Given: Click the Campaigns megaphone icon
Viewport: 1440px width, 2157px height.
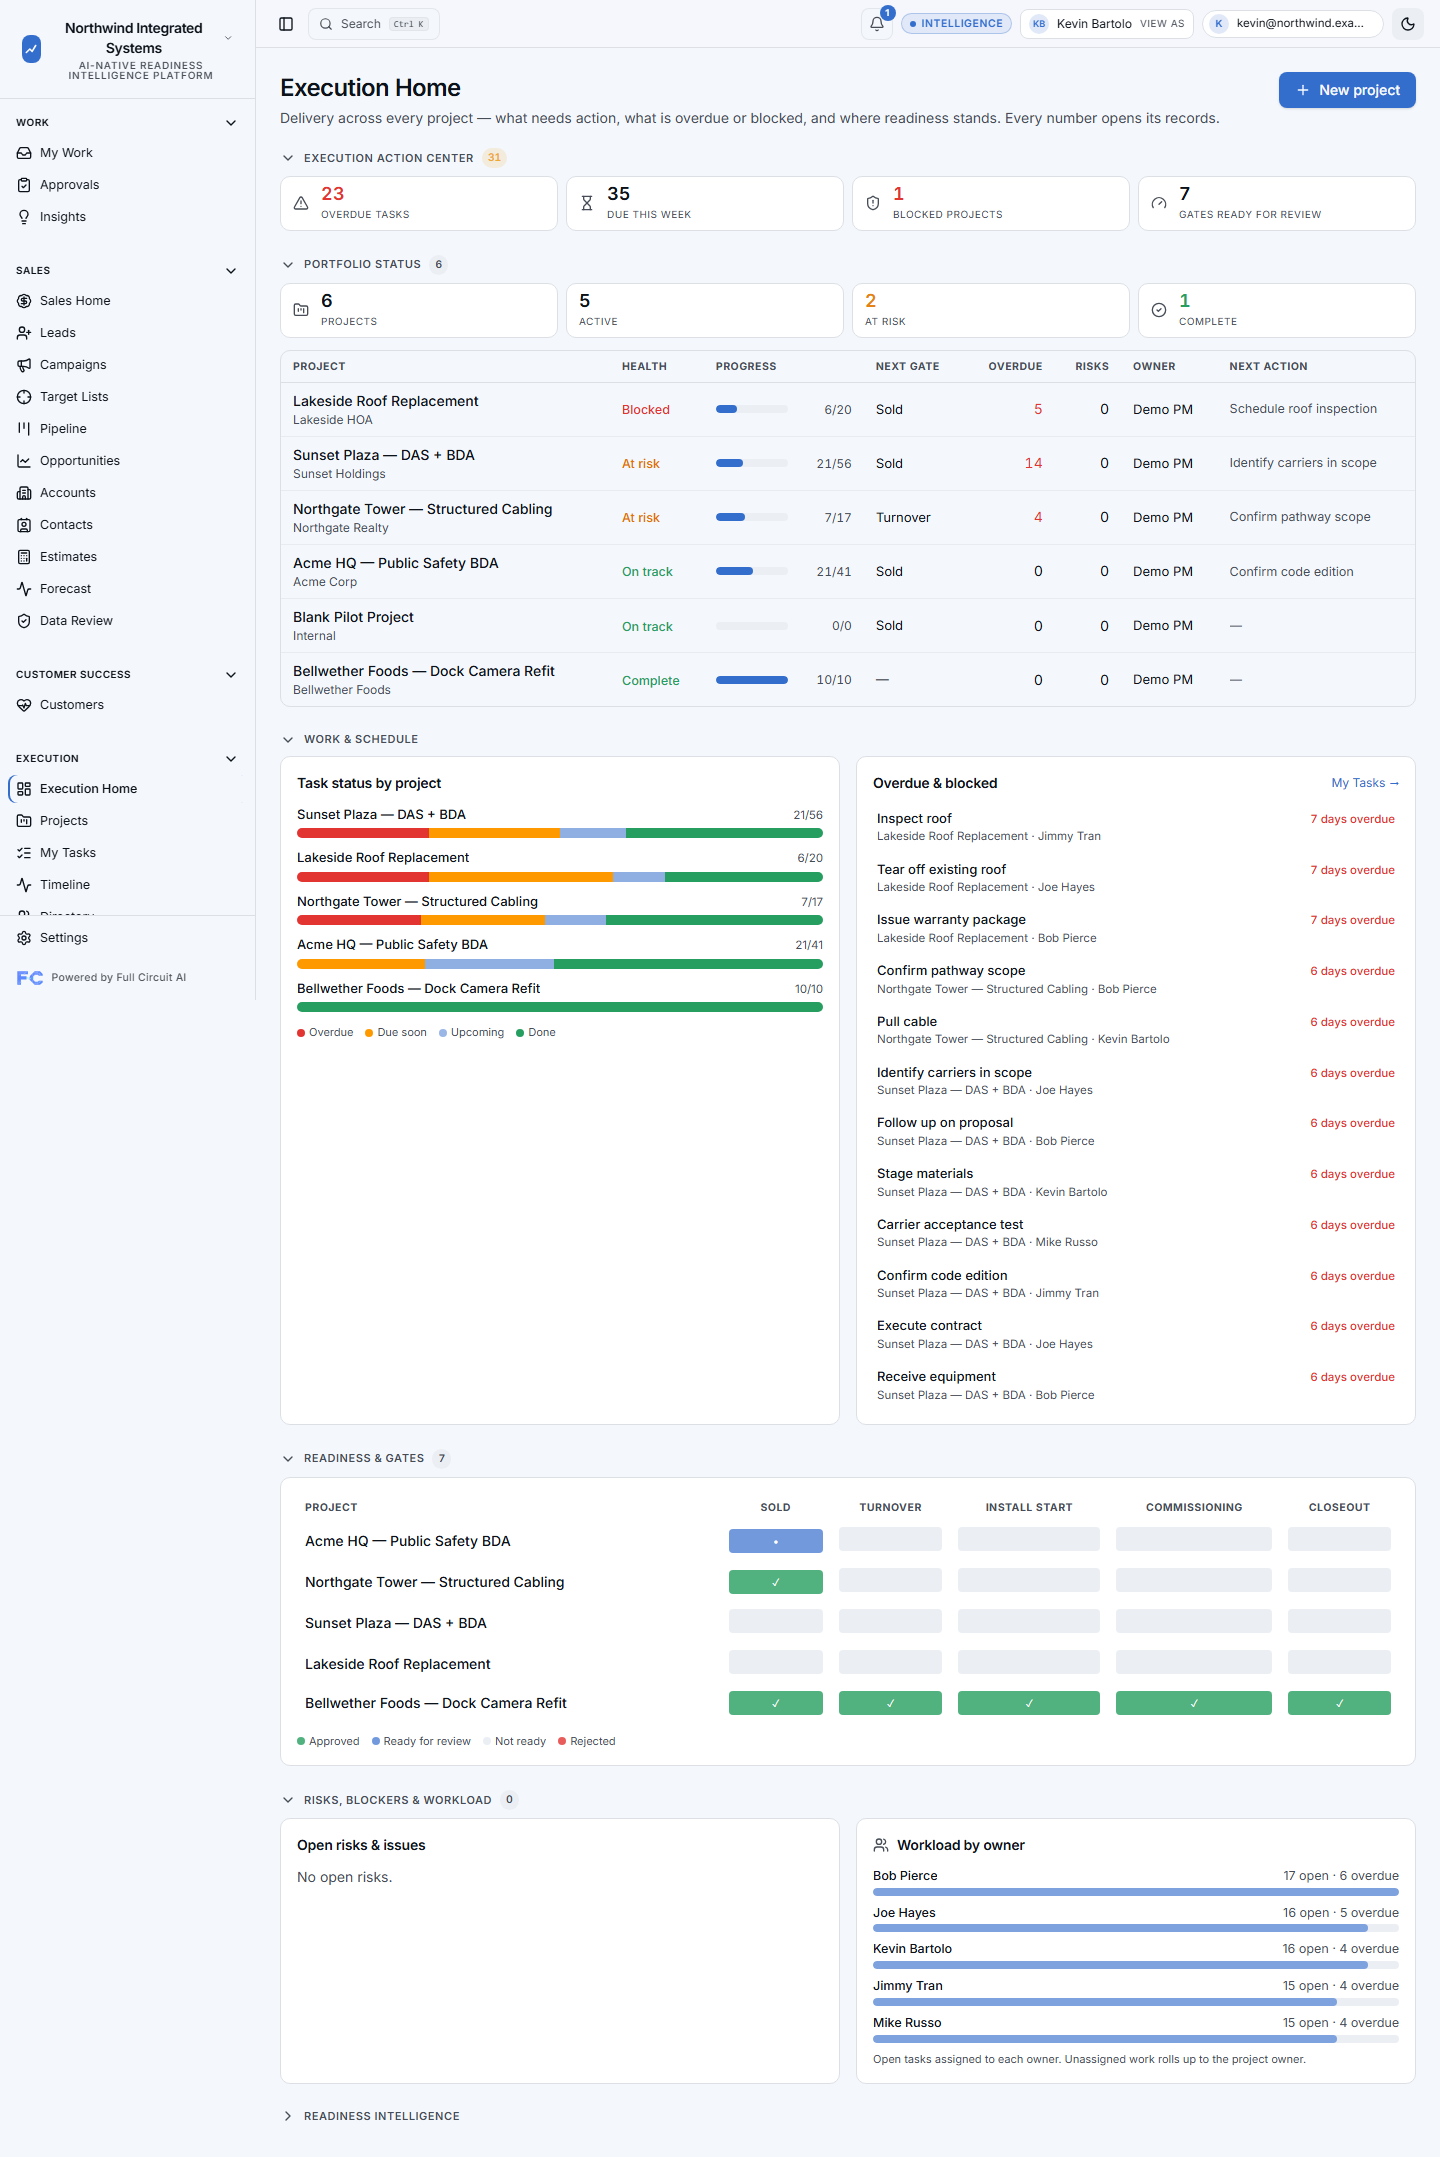Looking at the screenshot, I should [24, 365].
